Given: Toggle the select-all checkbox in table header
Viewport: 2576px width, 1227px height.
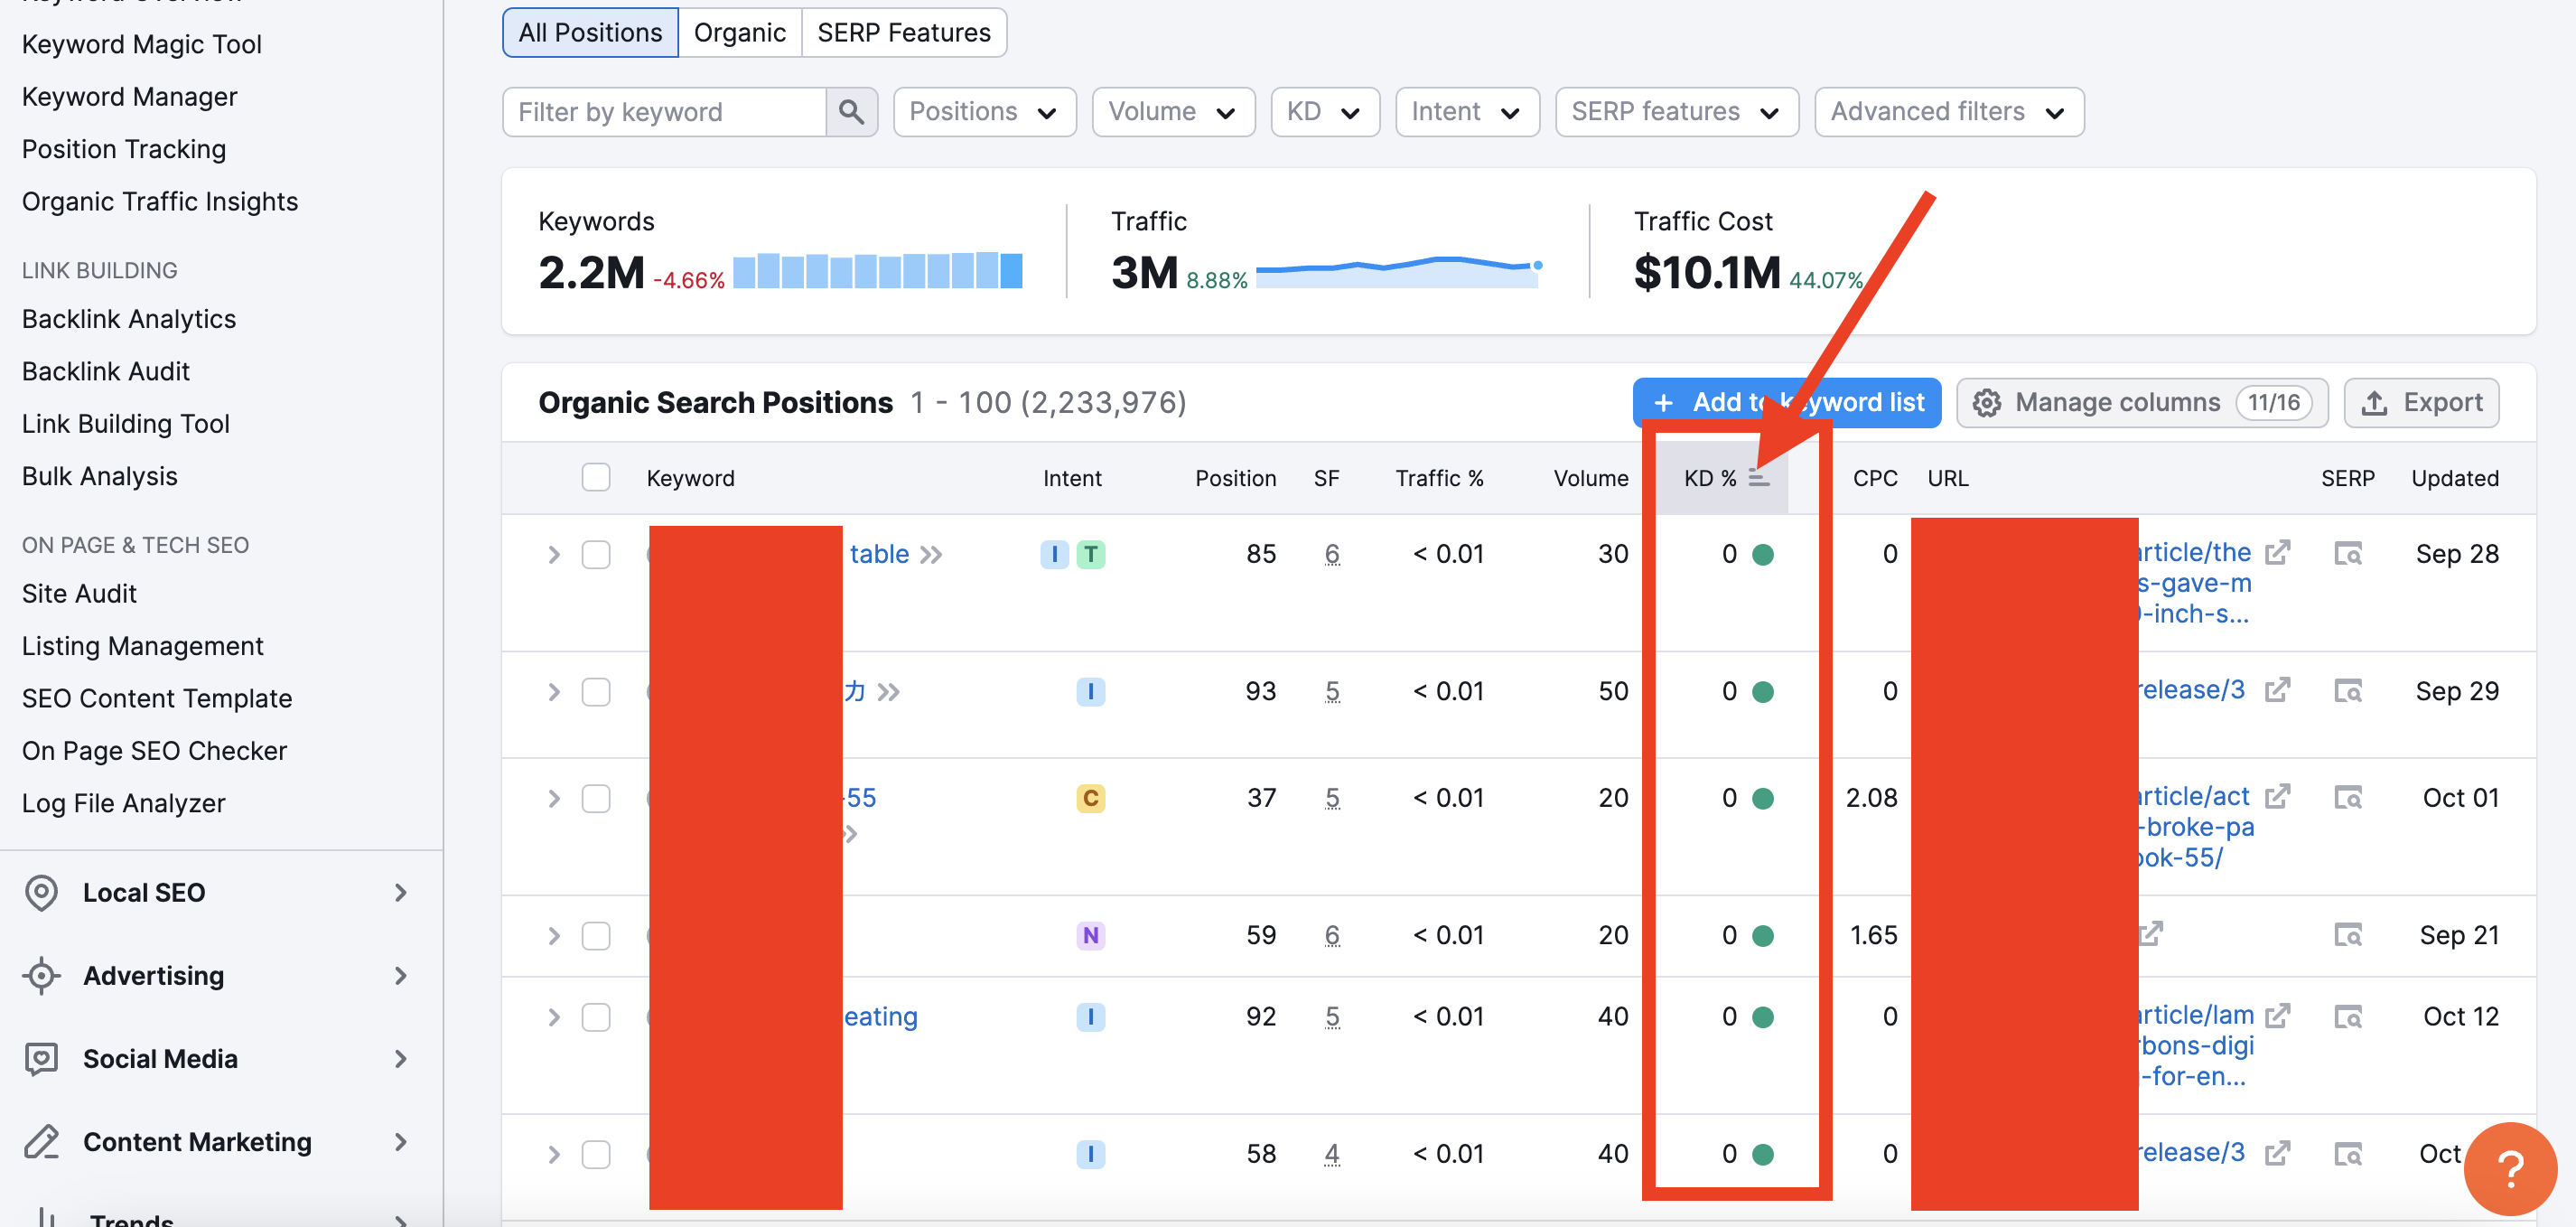Looking at the screenshot, I should tap(596, 477).
